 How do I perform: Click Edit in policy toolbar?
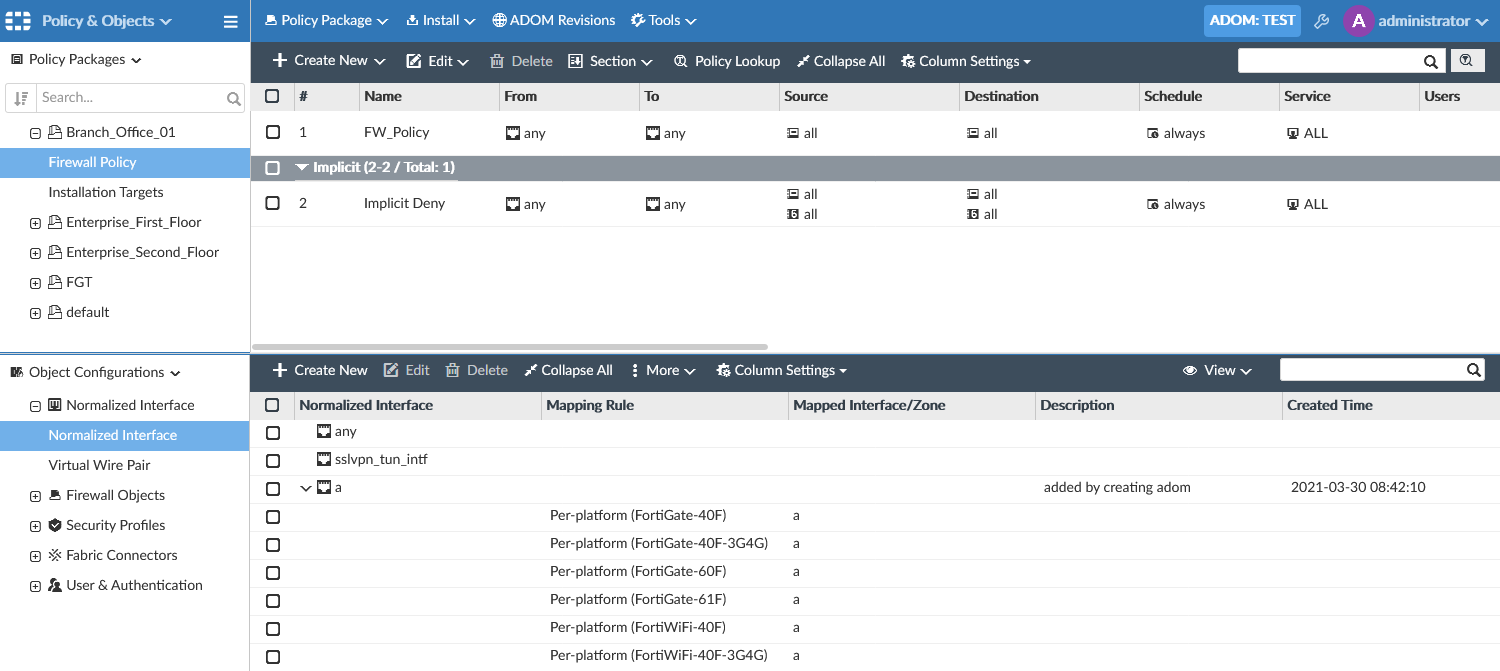tap(438, 61)
